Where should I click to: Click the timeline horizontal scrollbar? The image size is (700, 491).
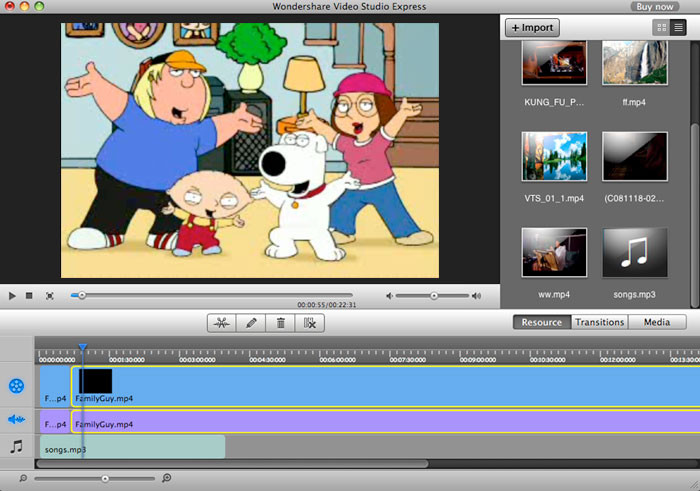pos(232,464)
